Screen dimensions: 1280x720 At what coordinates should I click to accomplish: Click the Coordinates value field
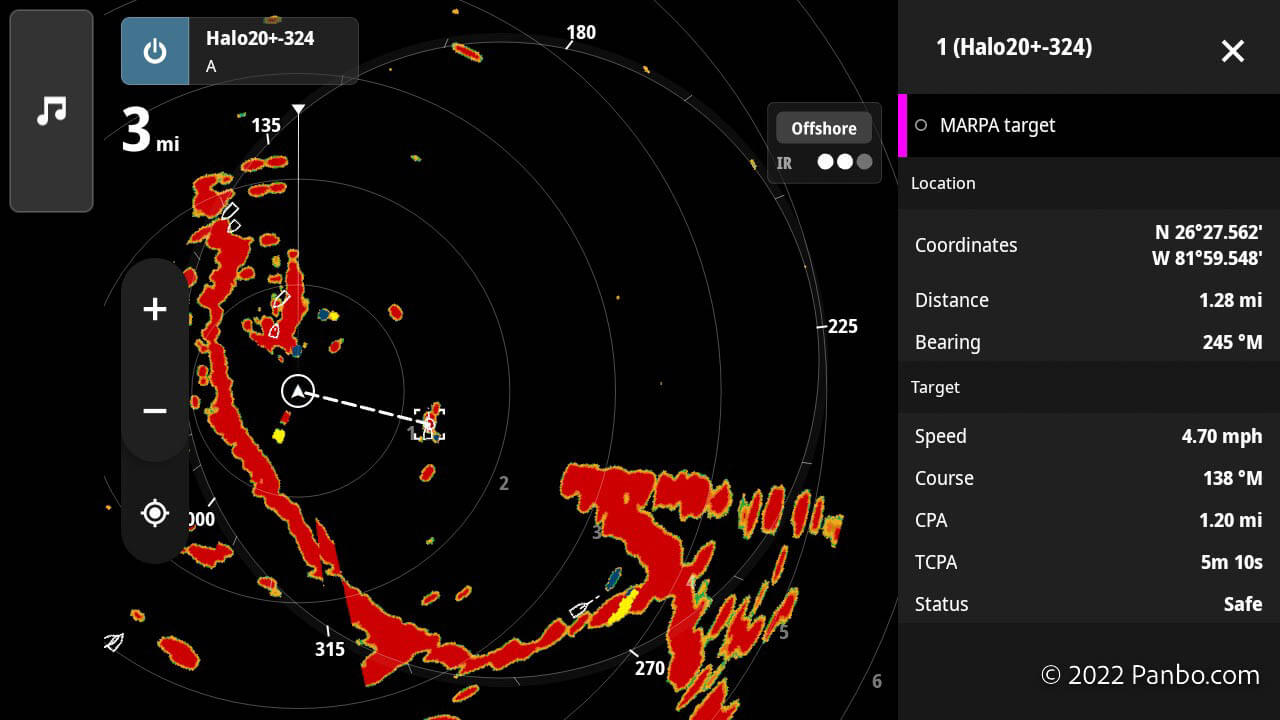pyautogui.click(x=1210, y=245)
